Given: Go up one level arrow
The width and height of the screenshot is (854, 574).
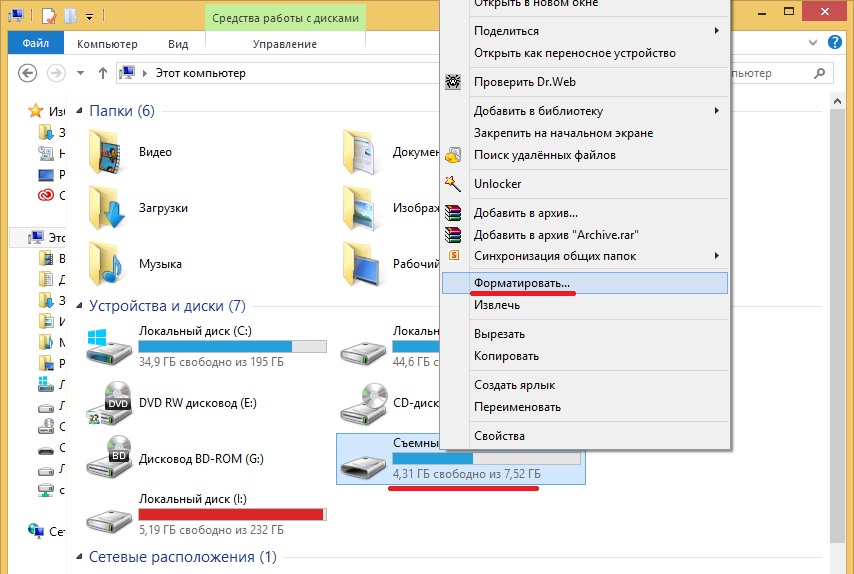Looking at the screenshot, I should [103, 73].
